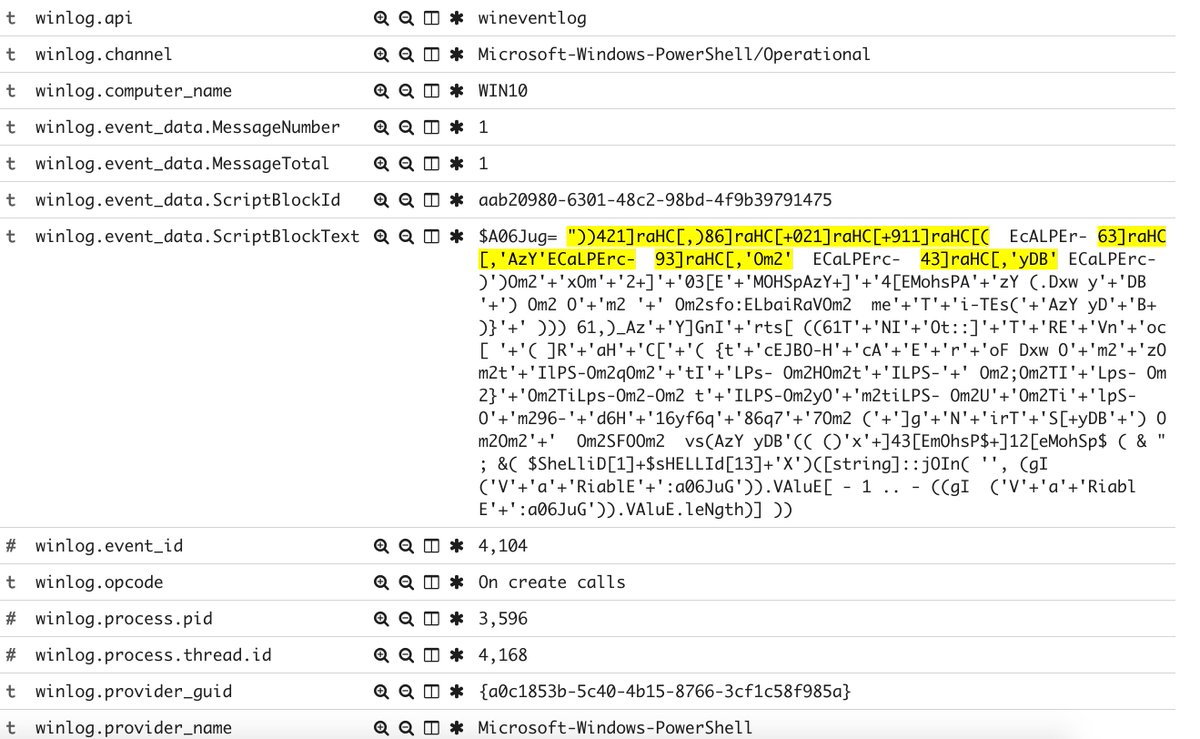The height and width of the screenshot is (739, 1200).
Task: Toggle ScriptBlockId column in table
Action: pos(432,200)
